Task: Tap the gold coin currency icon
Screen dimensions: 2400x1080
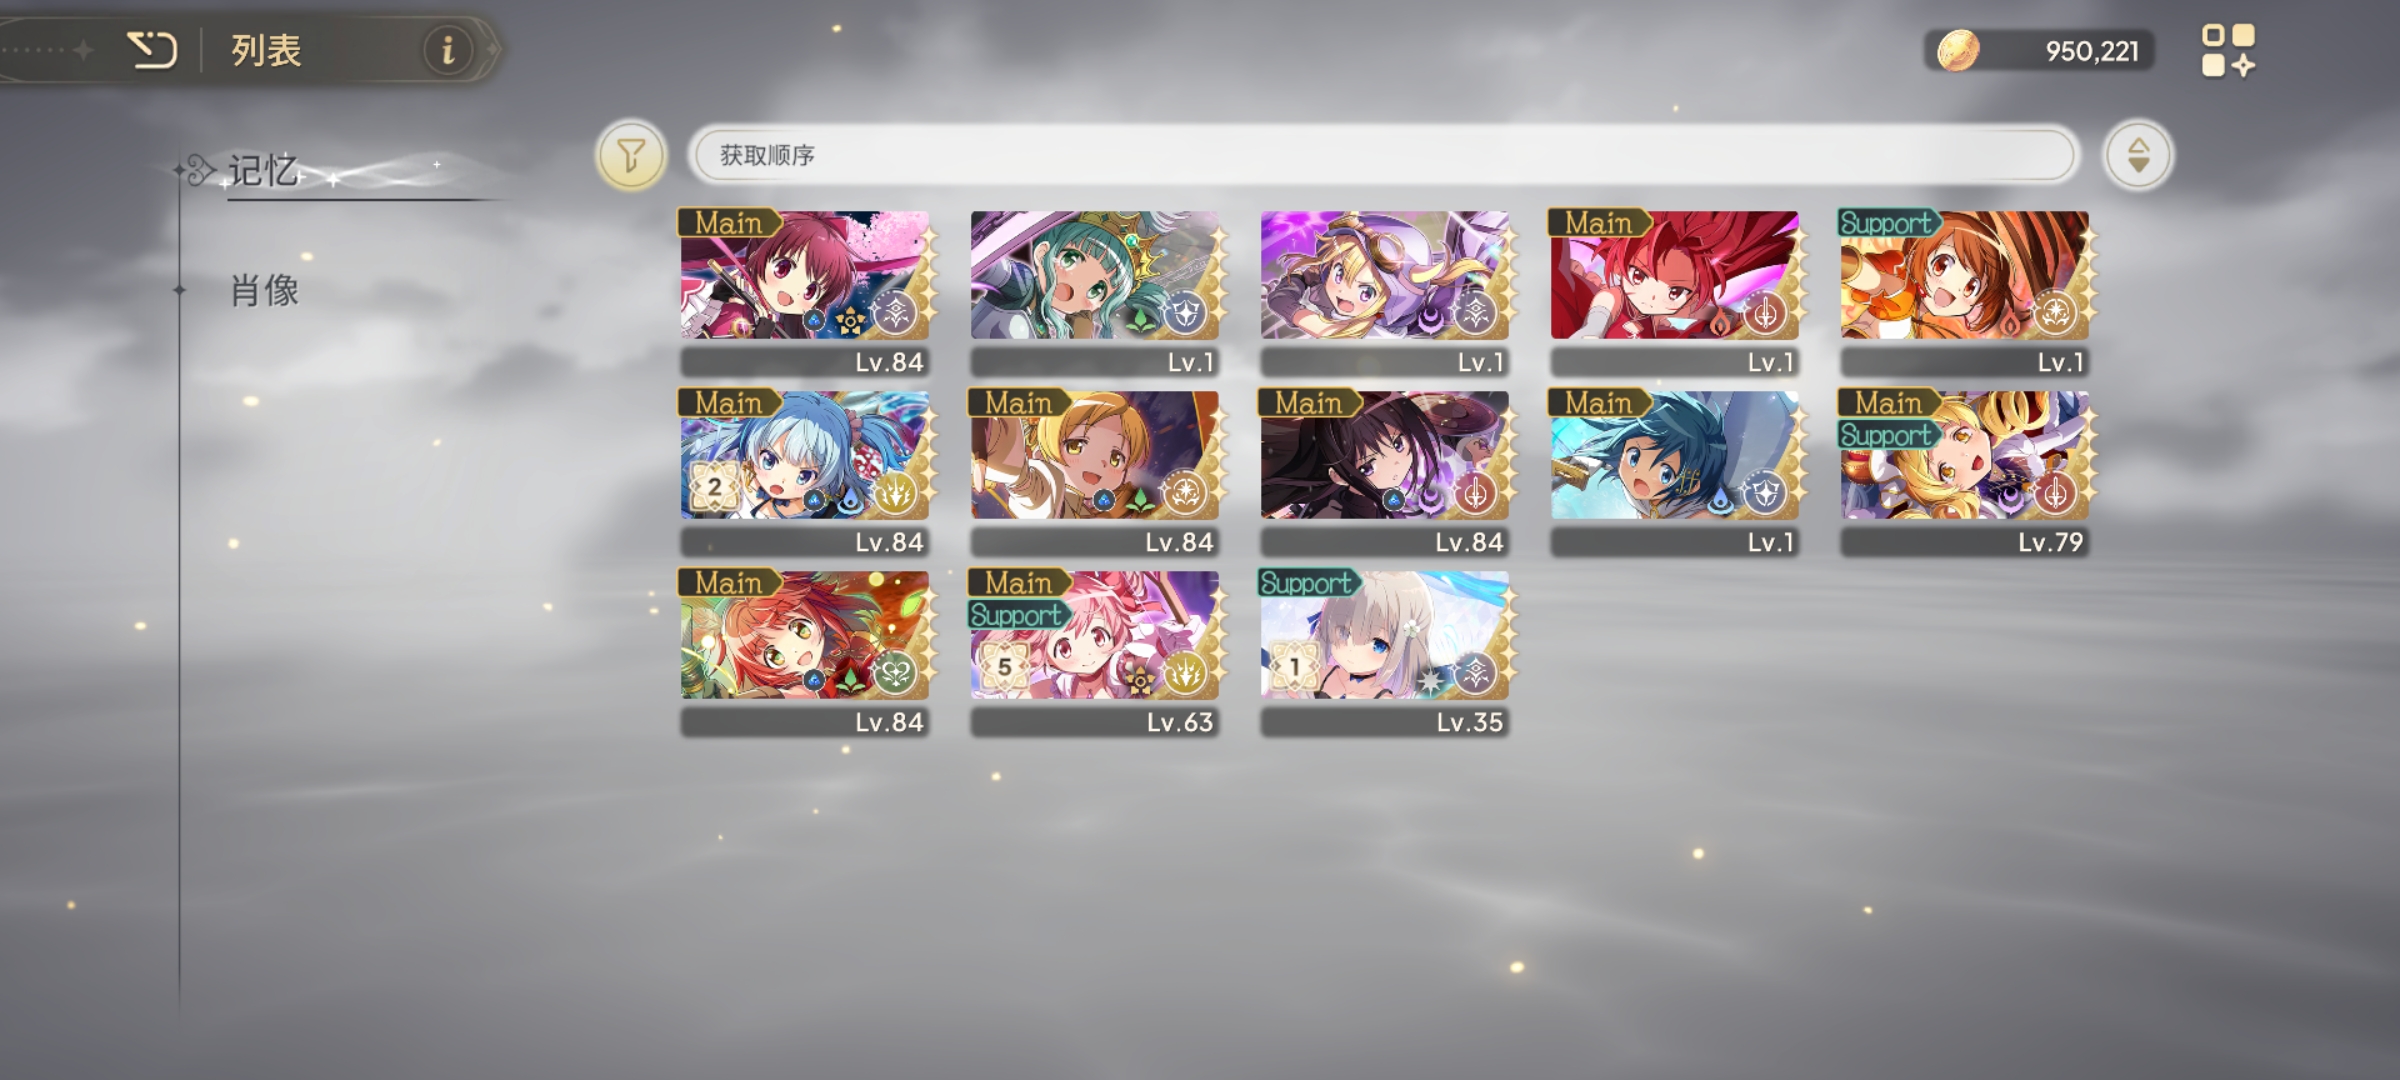Action: (x=1958, y=50)
